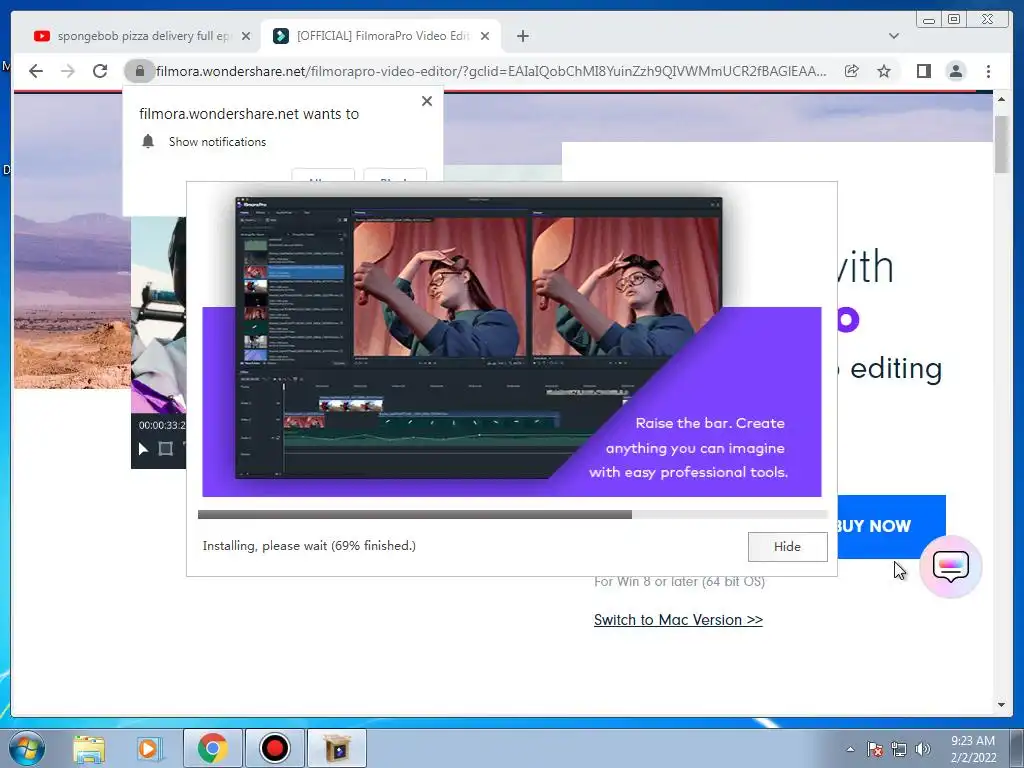
Task: Share this page icon in address bar
Action: click(x=851, y=71)
